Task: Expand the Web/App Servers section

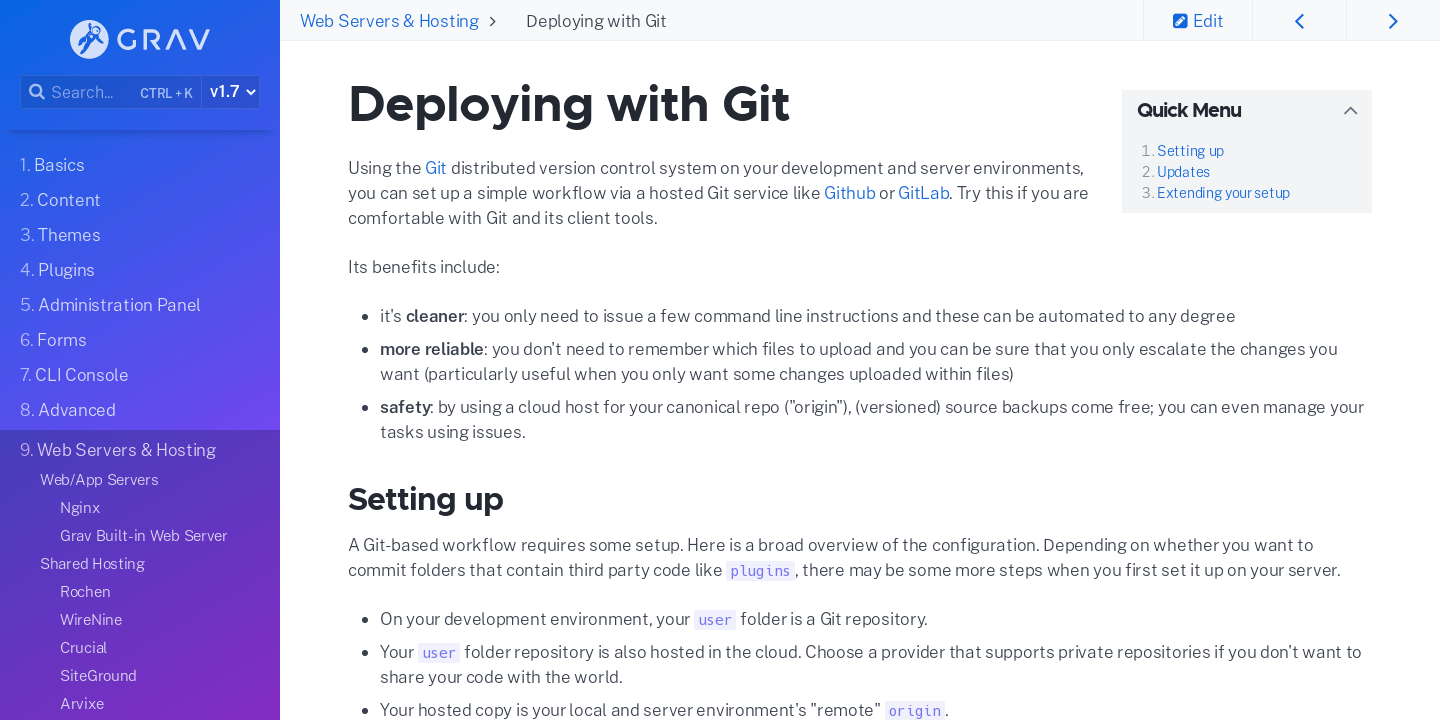Action: point(99,479)
